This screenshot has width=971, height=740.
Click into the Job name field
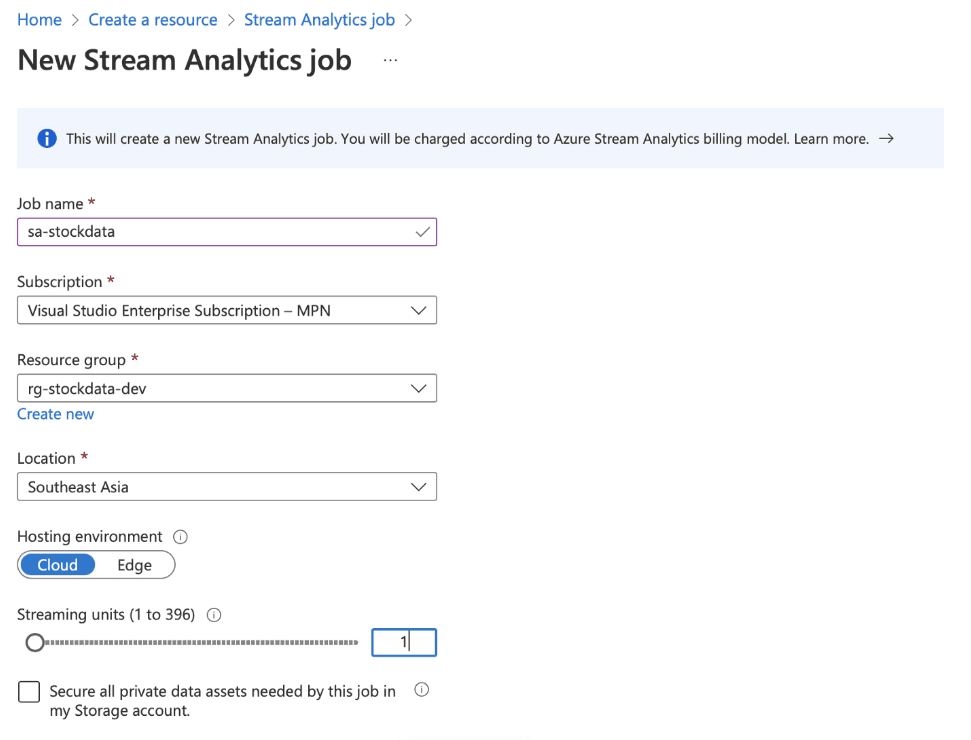[x=227, y=232]
